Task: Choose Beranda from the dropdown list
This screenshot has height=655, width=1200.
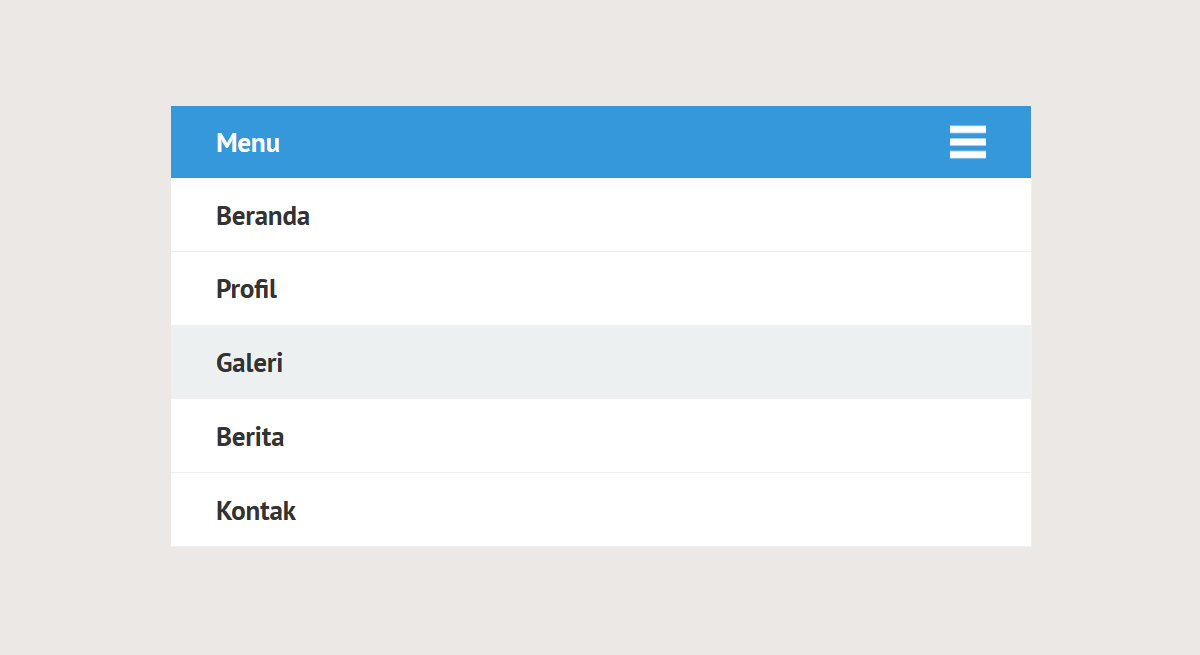Action: [x=601, y=215]
